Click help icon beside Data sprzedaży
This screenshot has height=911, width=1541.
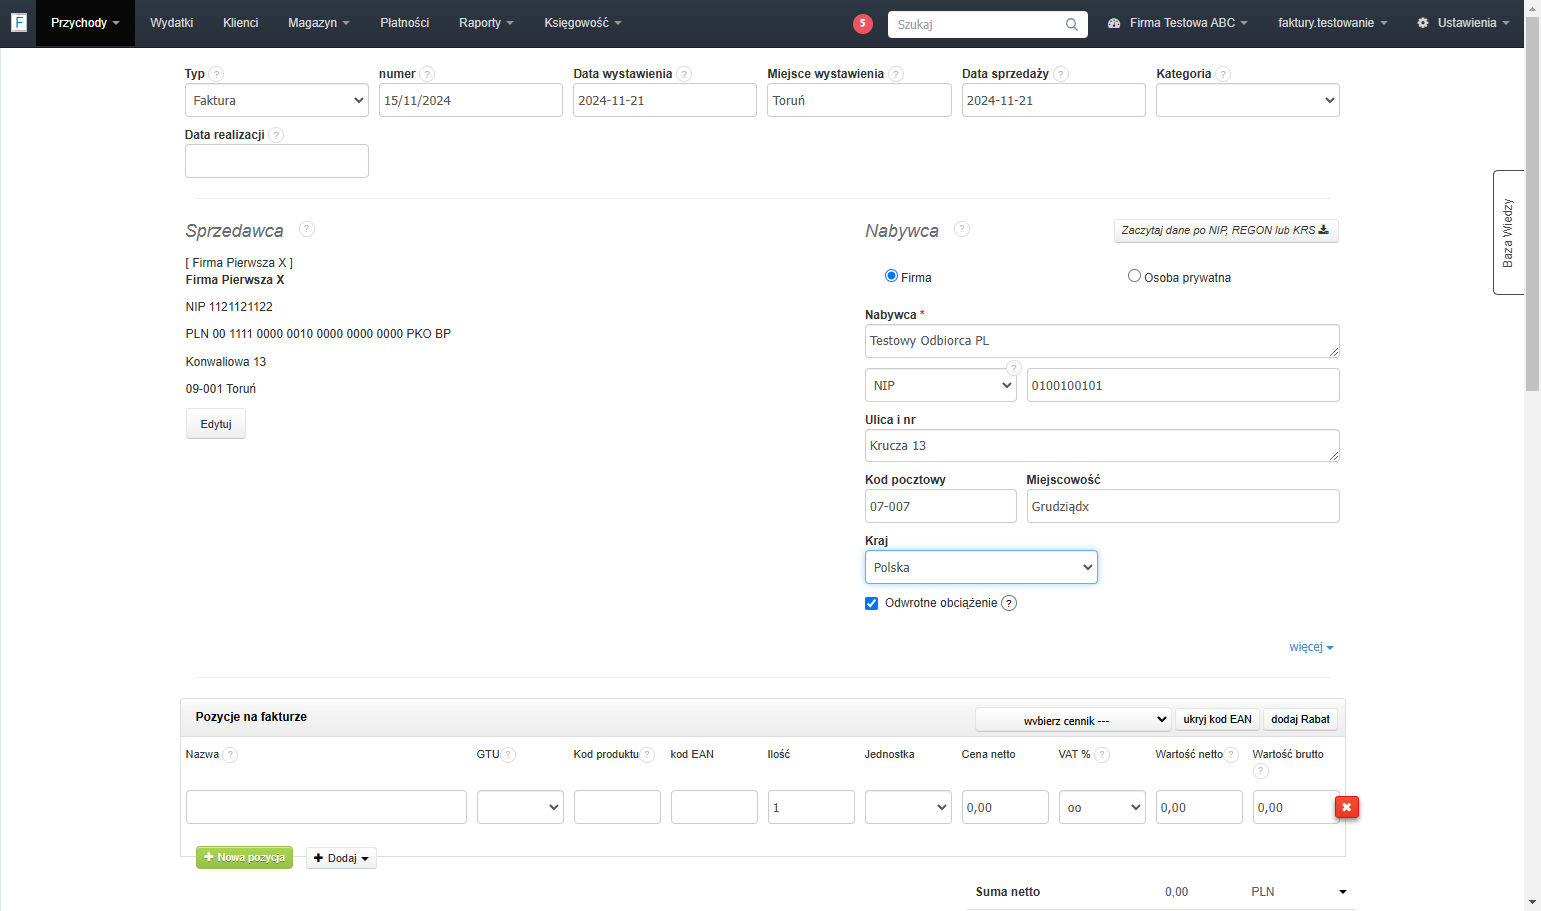pyautogui.click(x=1061, y=74)
